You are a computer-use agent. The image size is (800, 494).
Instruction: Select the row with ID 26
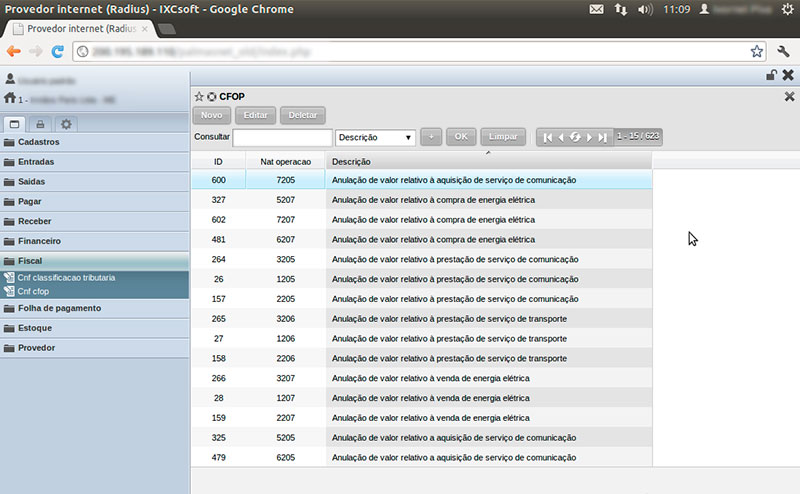coord(422,279)
